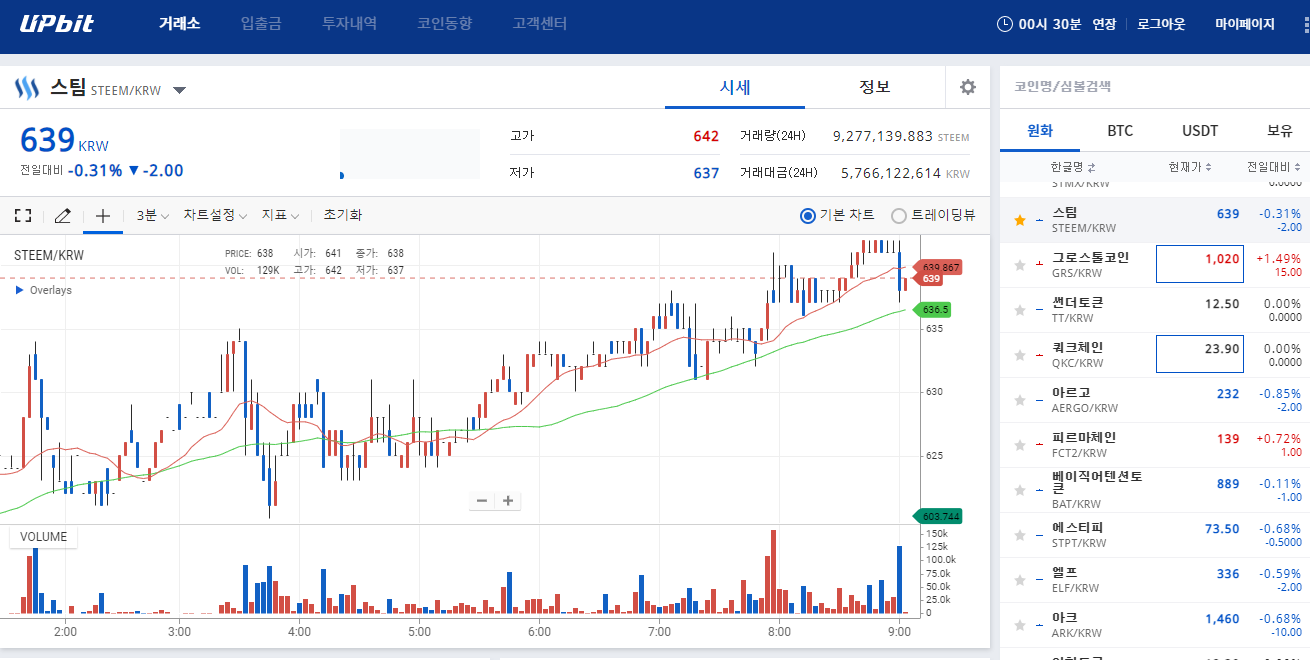Screen dimensions: 1310x660
Task: Open 코인동향 menu
Action: click(444, 23)
